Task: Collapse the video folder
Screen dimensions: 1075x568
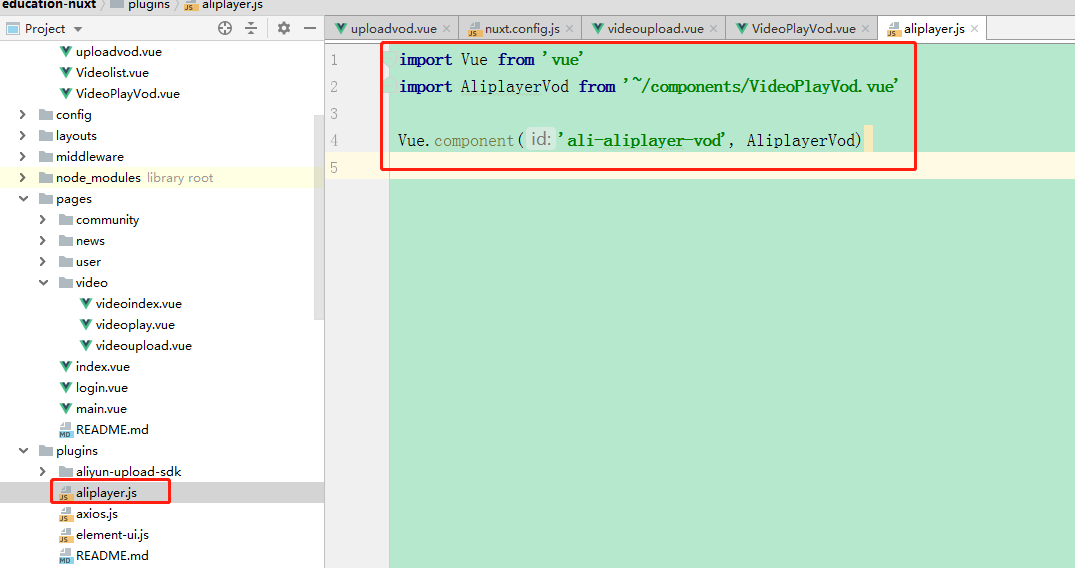Action: pos(43,283)
